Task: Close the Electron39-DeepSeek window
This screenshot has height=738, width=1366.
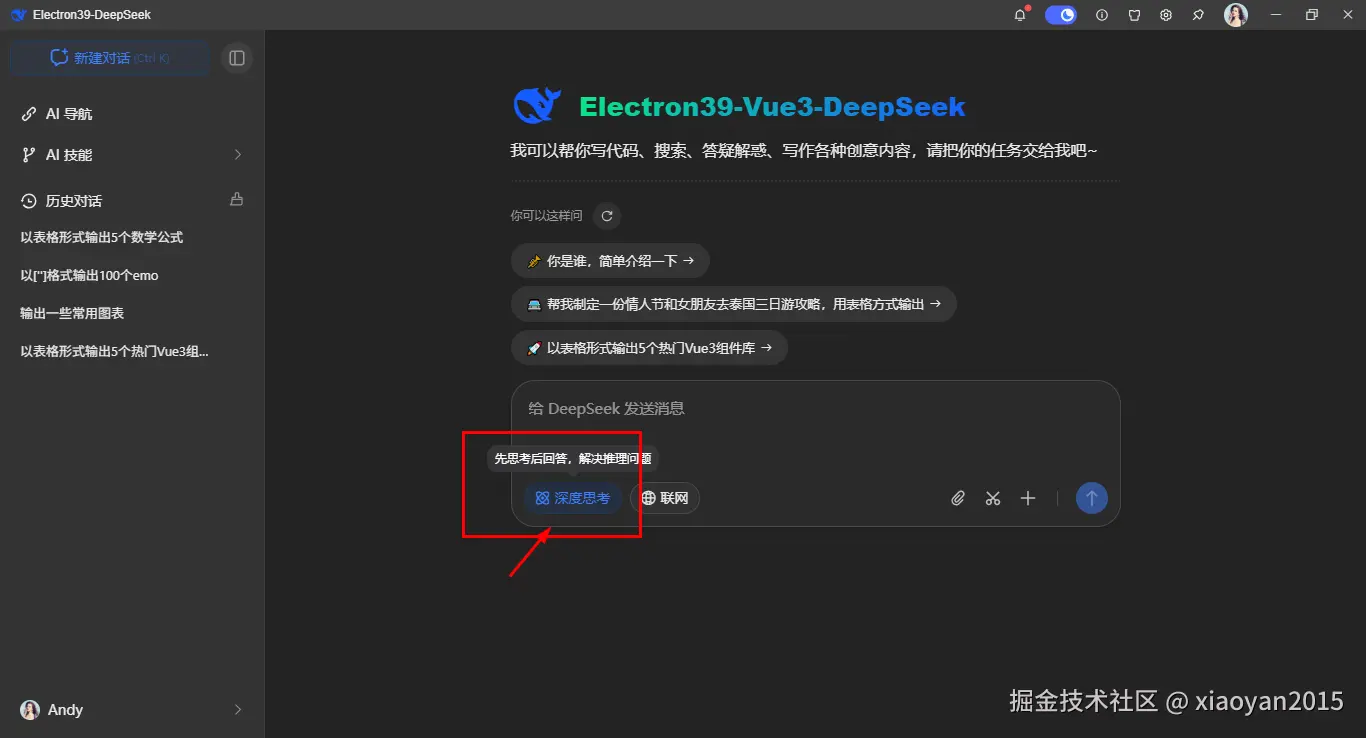Action: pos(1347,15)
